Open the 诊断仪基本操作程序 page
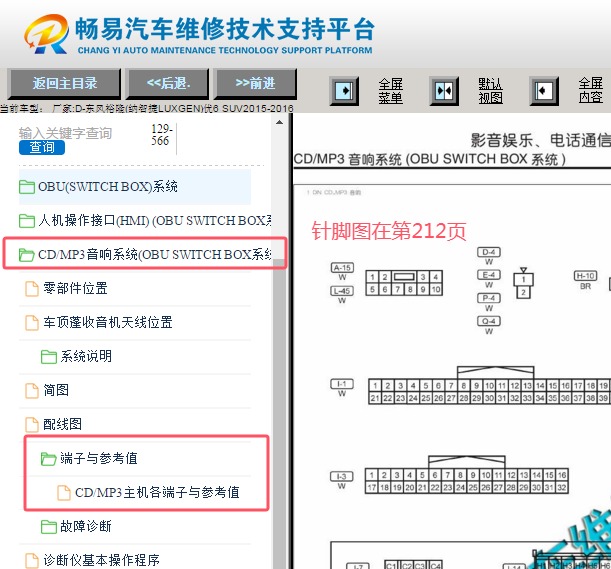This screenshot has width=611, height=569. pos(101,560)
